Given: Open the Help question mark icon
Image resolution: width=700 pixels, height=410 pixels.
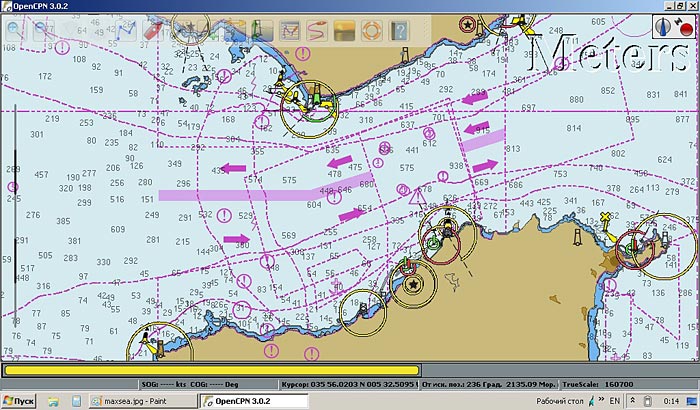Looking at the screenshot, I should [x=399, y=30].
